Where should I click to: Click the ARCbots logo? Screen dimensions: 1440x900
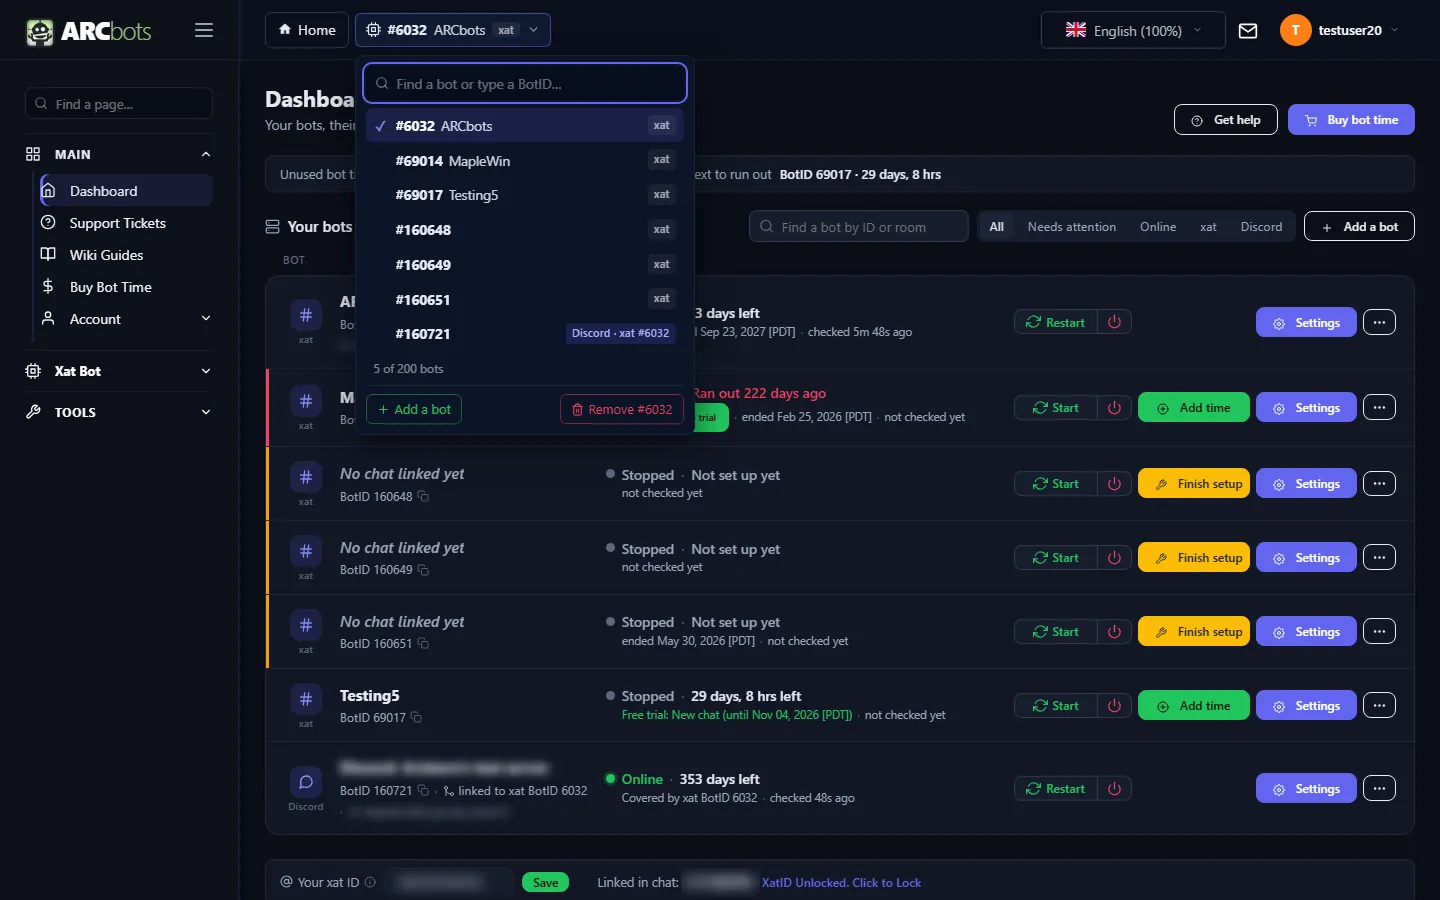point(89,31)
